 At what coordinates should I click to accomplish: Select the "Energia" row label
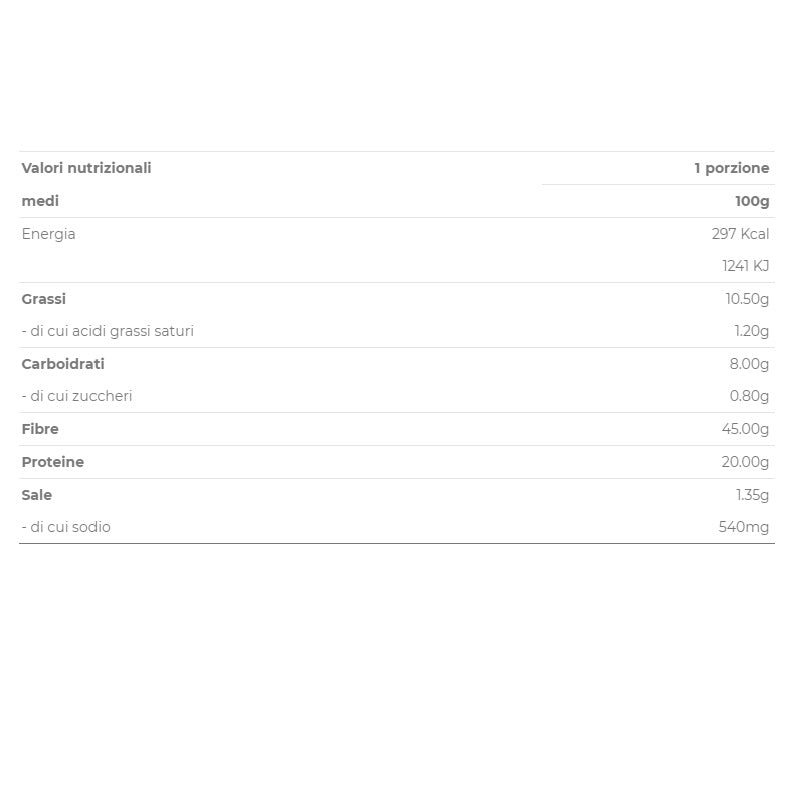coord(48,234)
